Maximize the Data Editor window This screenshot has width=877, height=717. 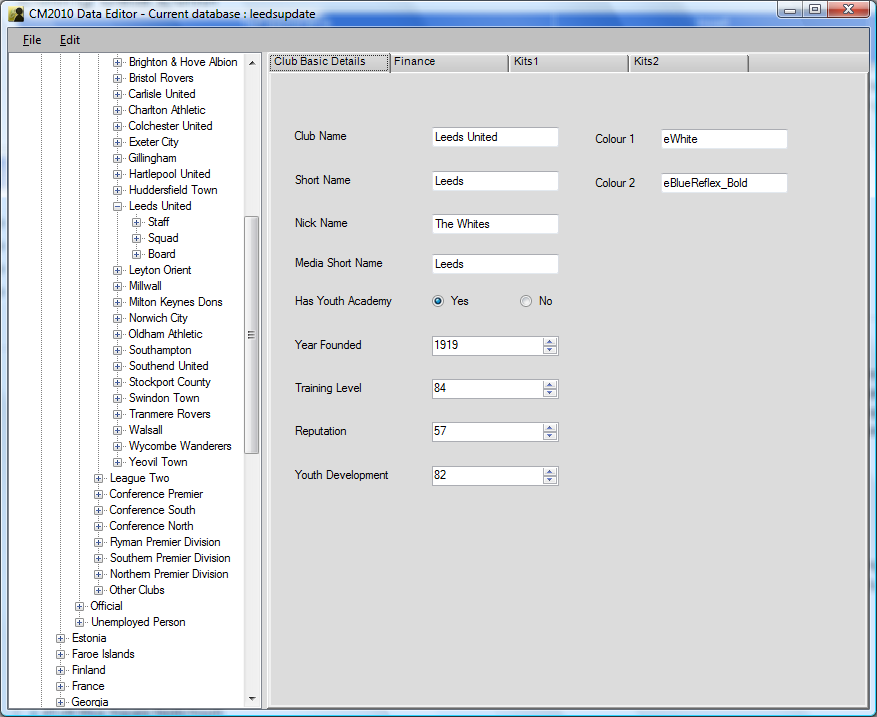coord(815,9)
